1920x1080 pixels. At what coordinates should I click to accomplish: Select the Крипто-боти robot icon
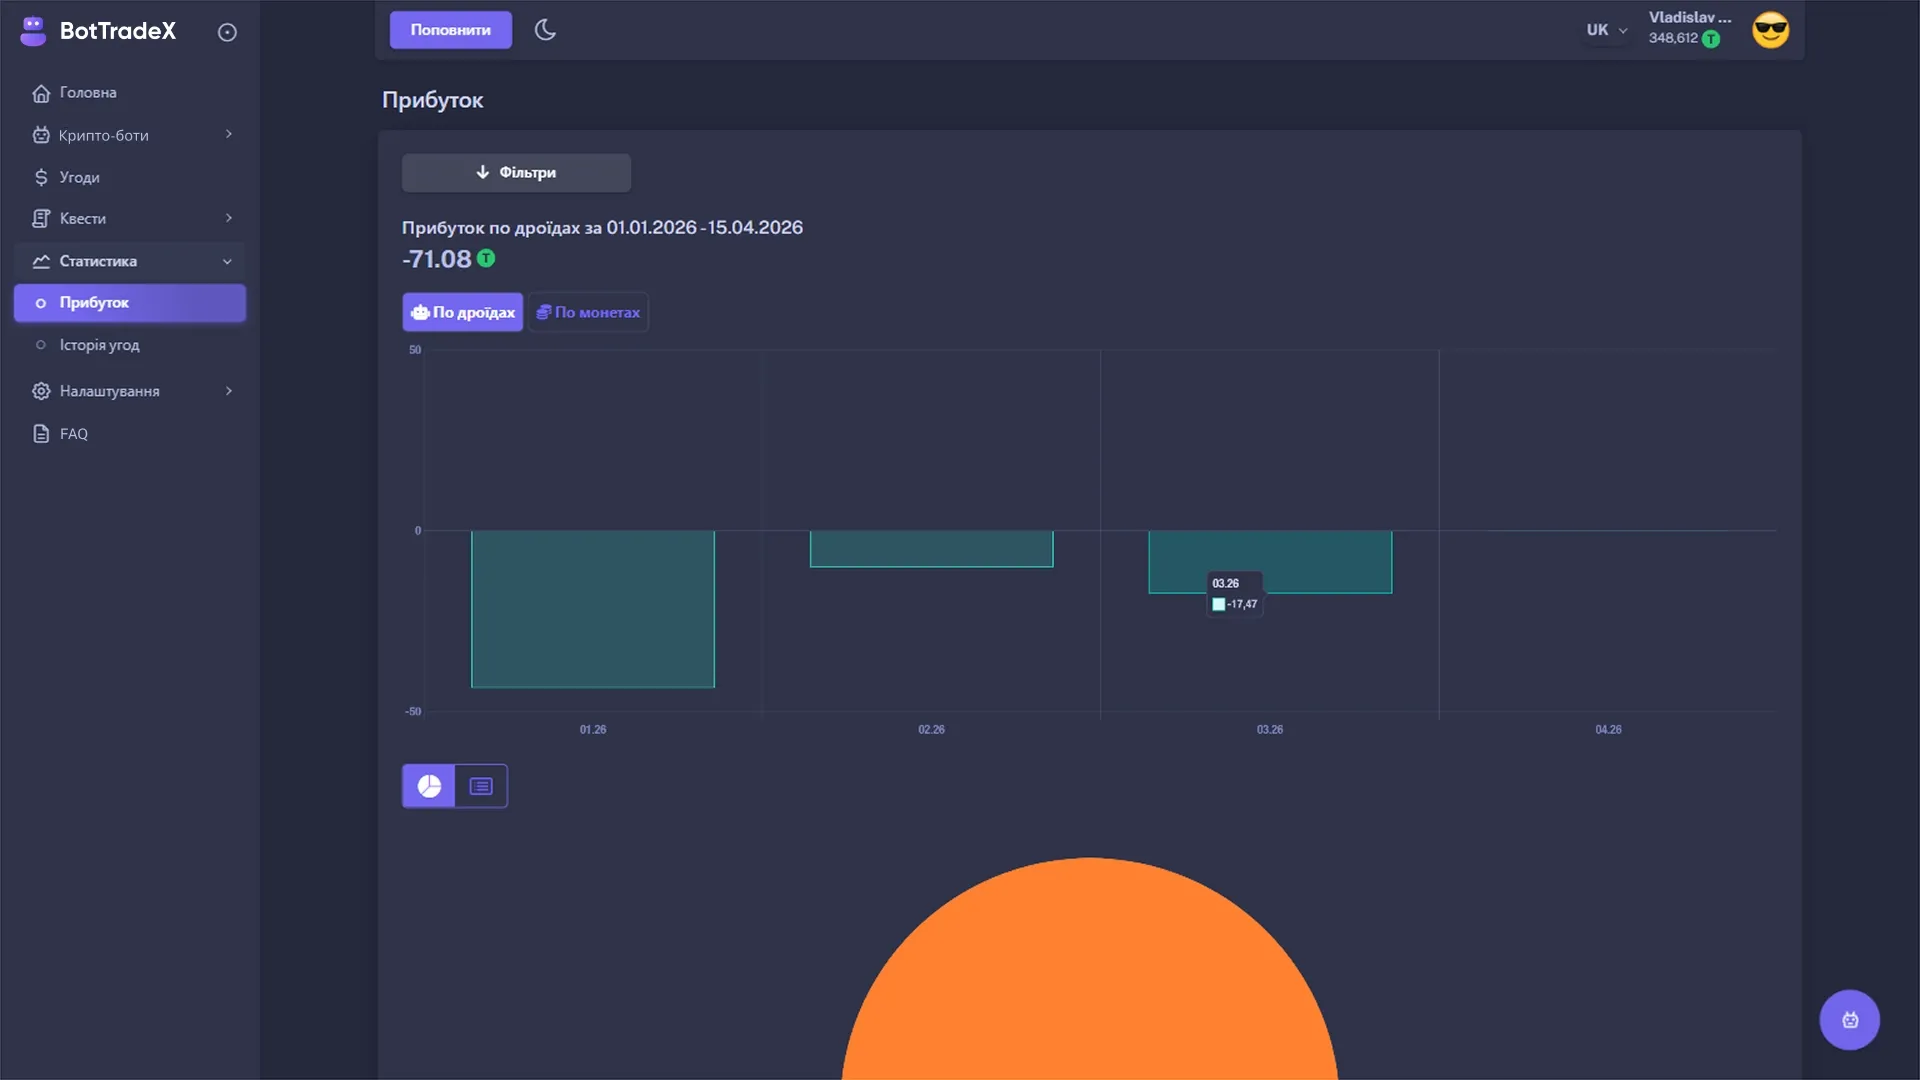click(x=40, y=134)
